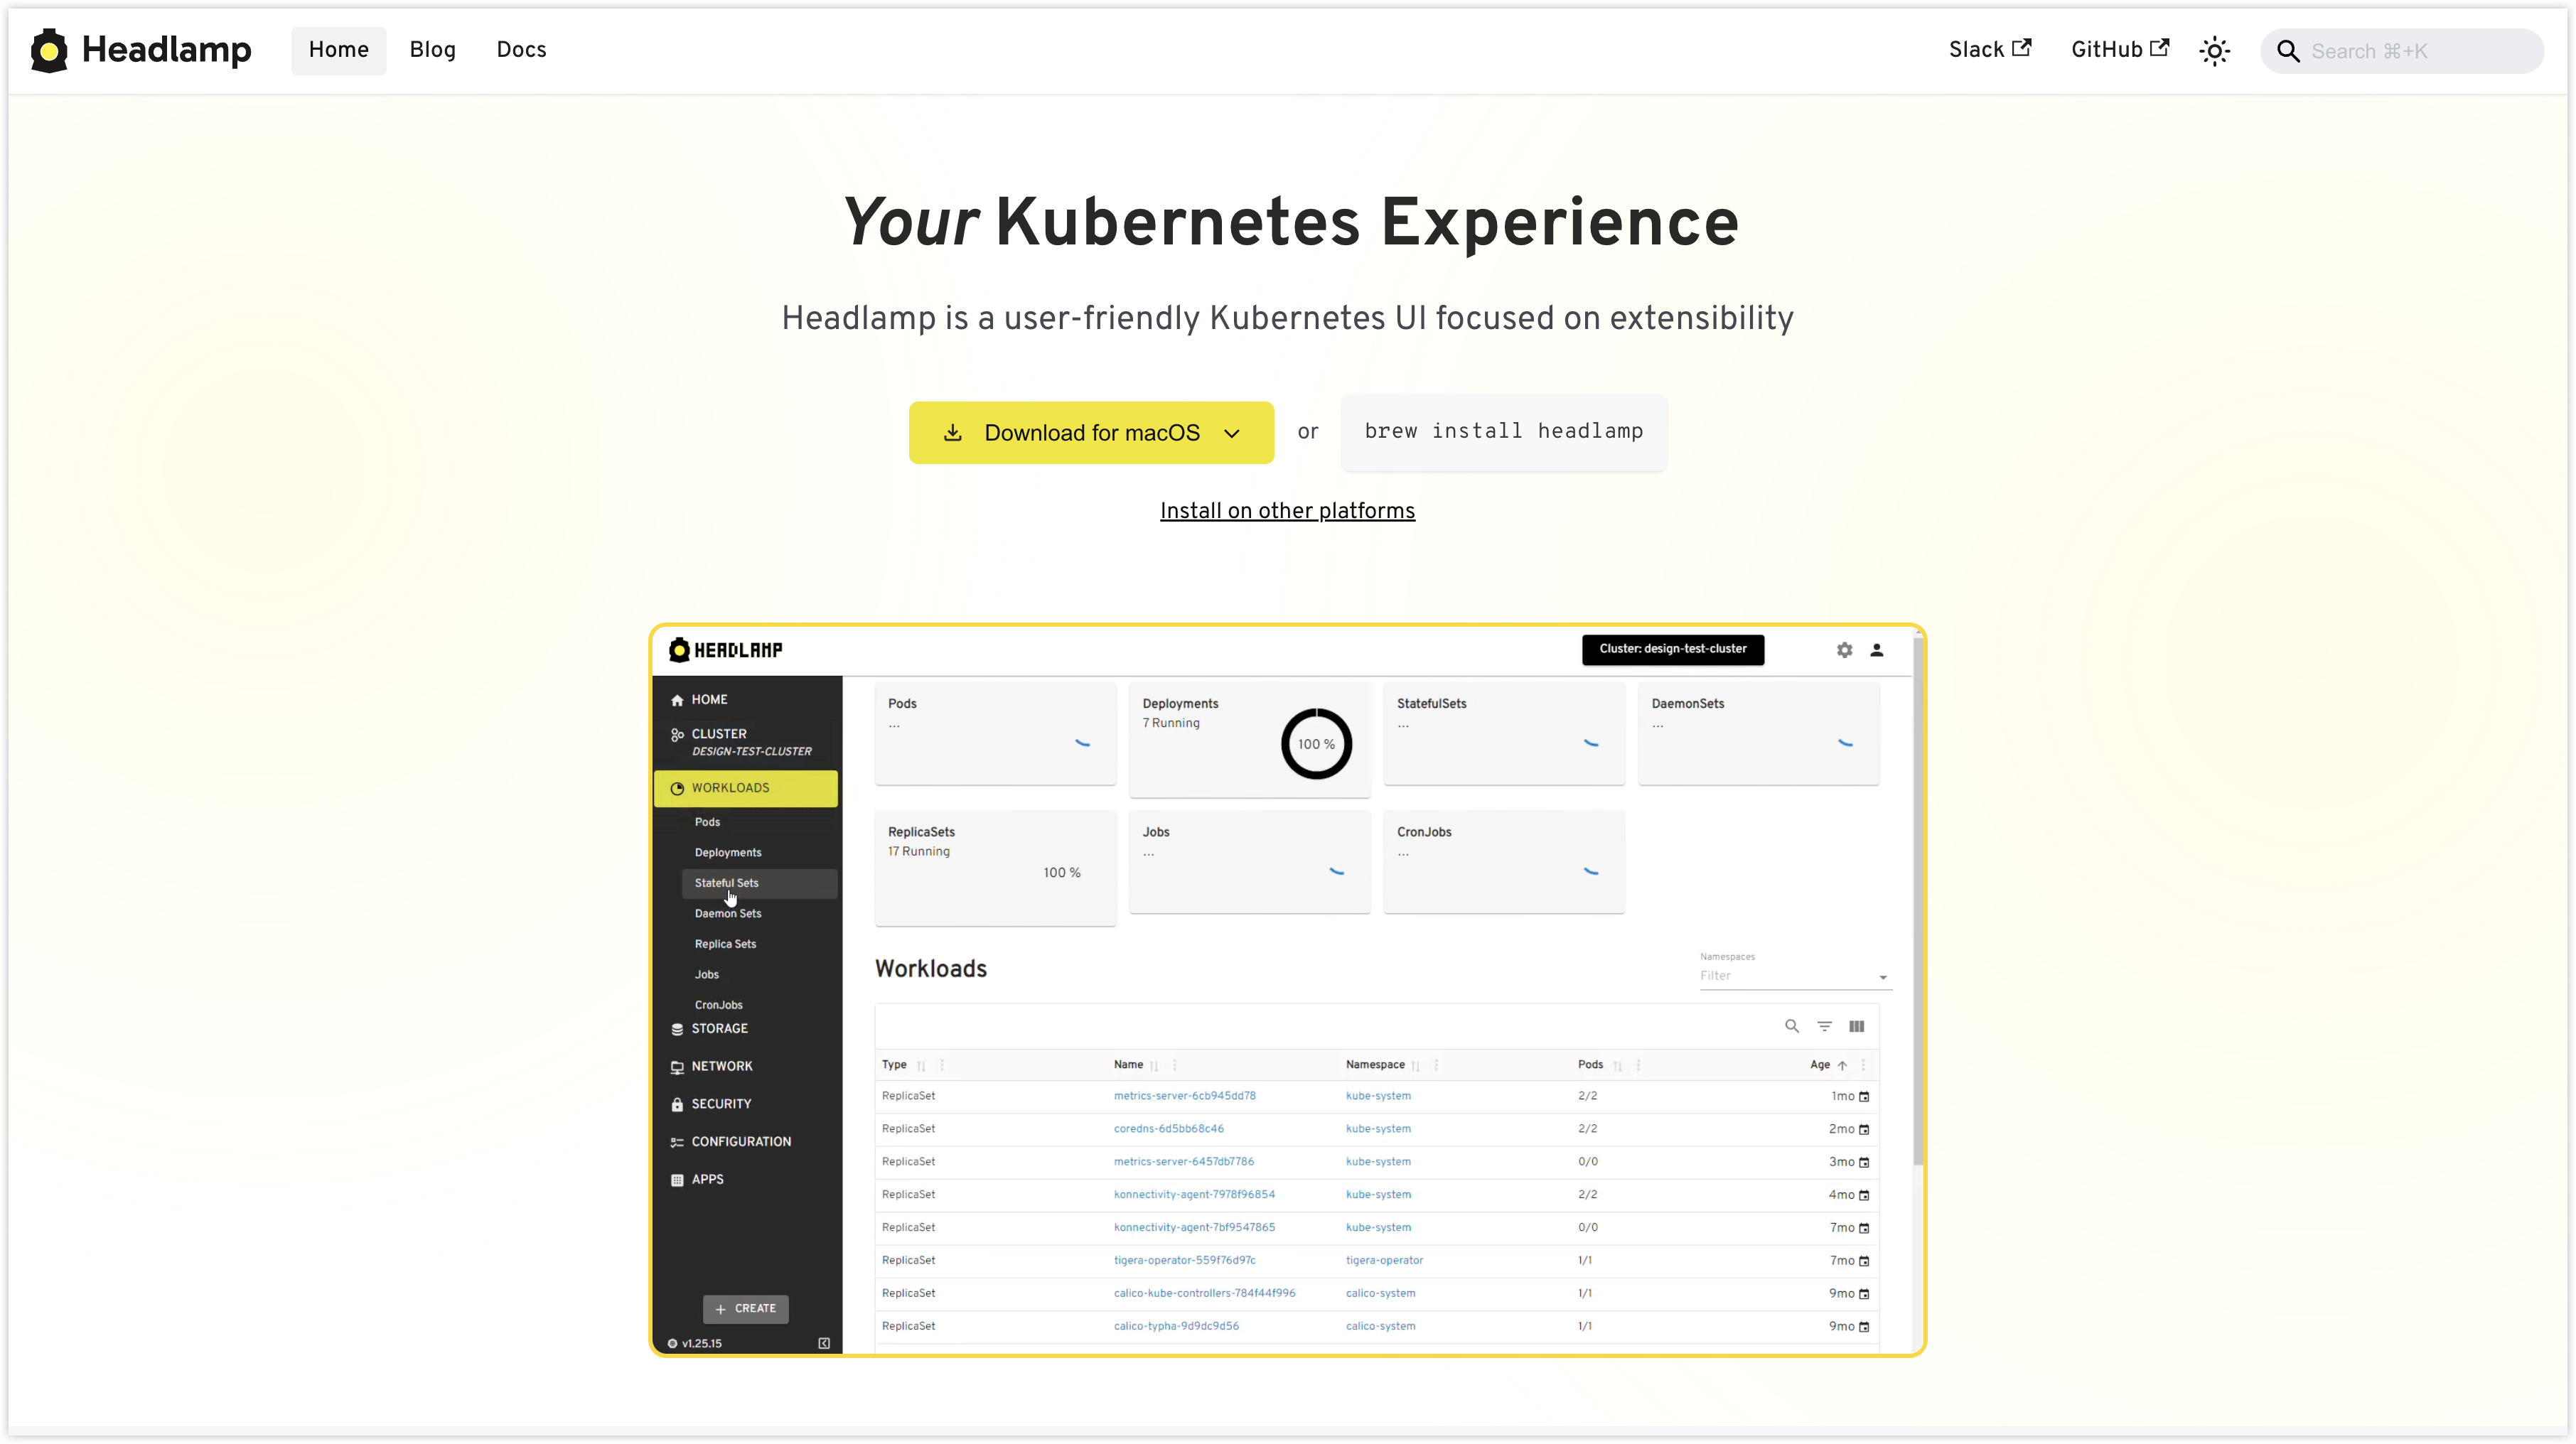2576x1444 pixels.
Task: Open Pods column options menu
Action: tap(1638, 1066)
